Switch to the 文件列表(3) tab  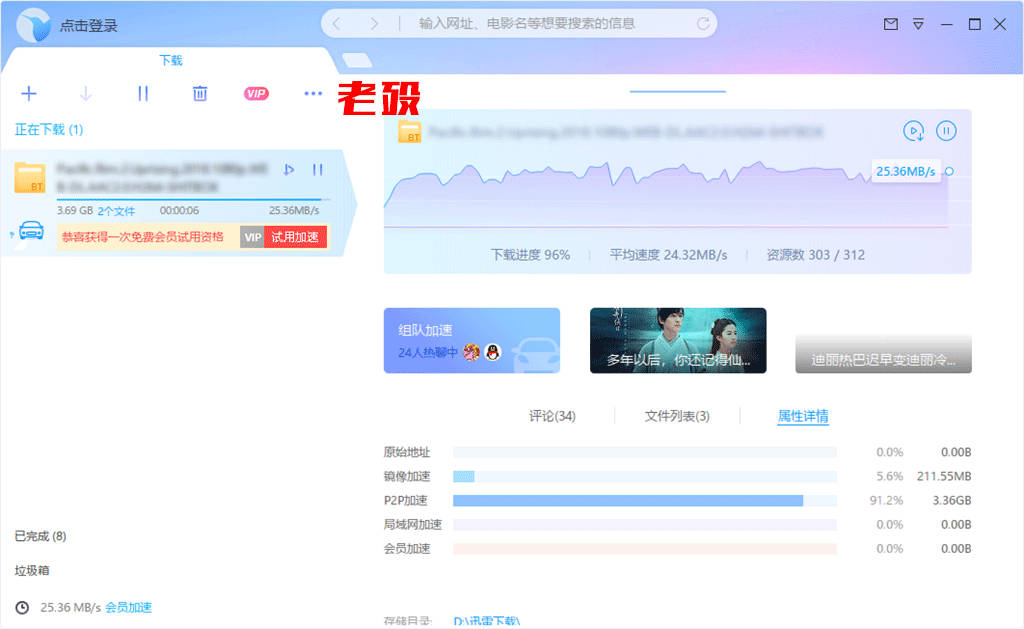pyautogui.click(x=677, y=416)
